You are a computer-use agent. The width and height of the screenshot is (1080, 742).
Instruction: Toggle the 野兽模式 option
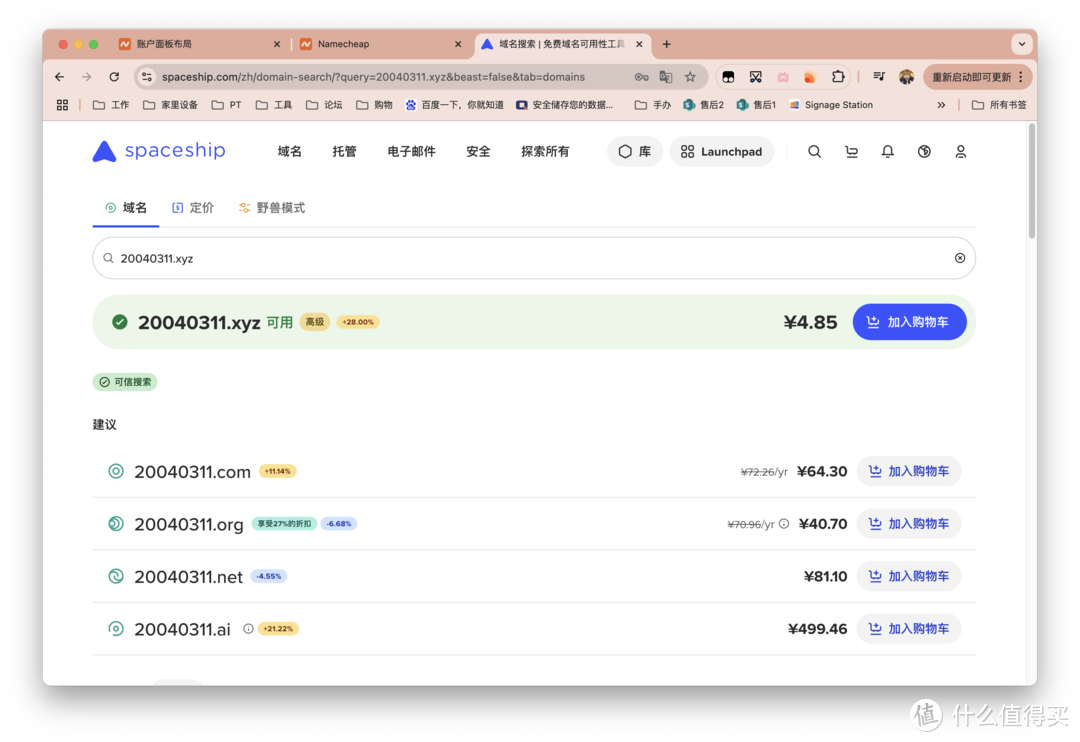click(x=271, y=208)
